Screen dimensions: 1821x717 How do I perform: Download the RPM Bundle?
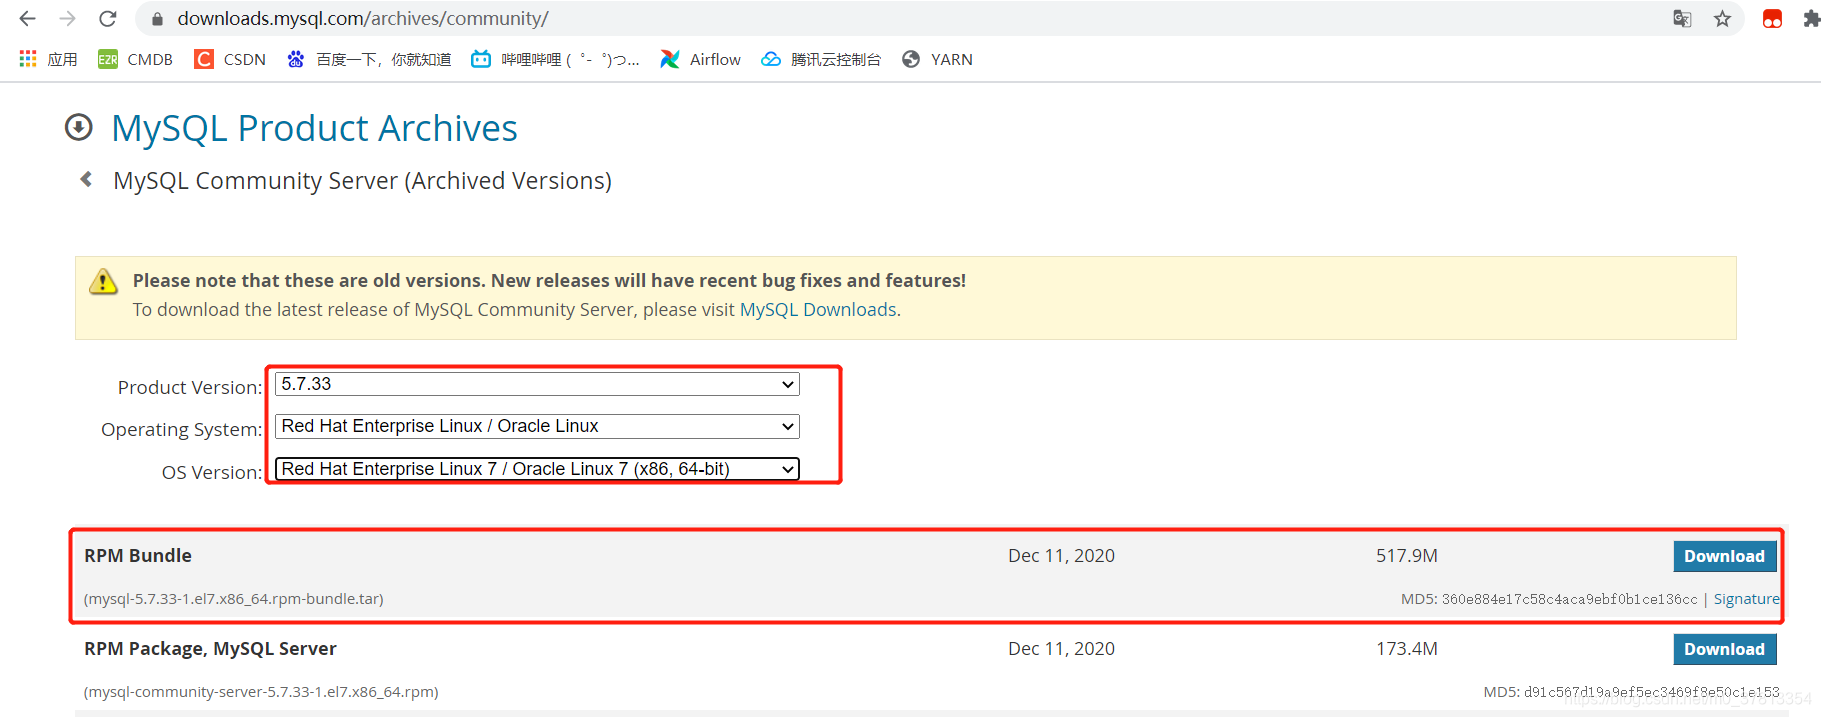click(x=1724, y=557)
